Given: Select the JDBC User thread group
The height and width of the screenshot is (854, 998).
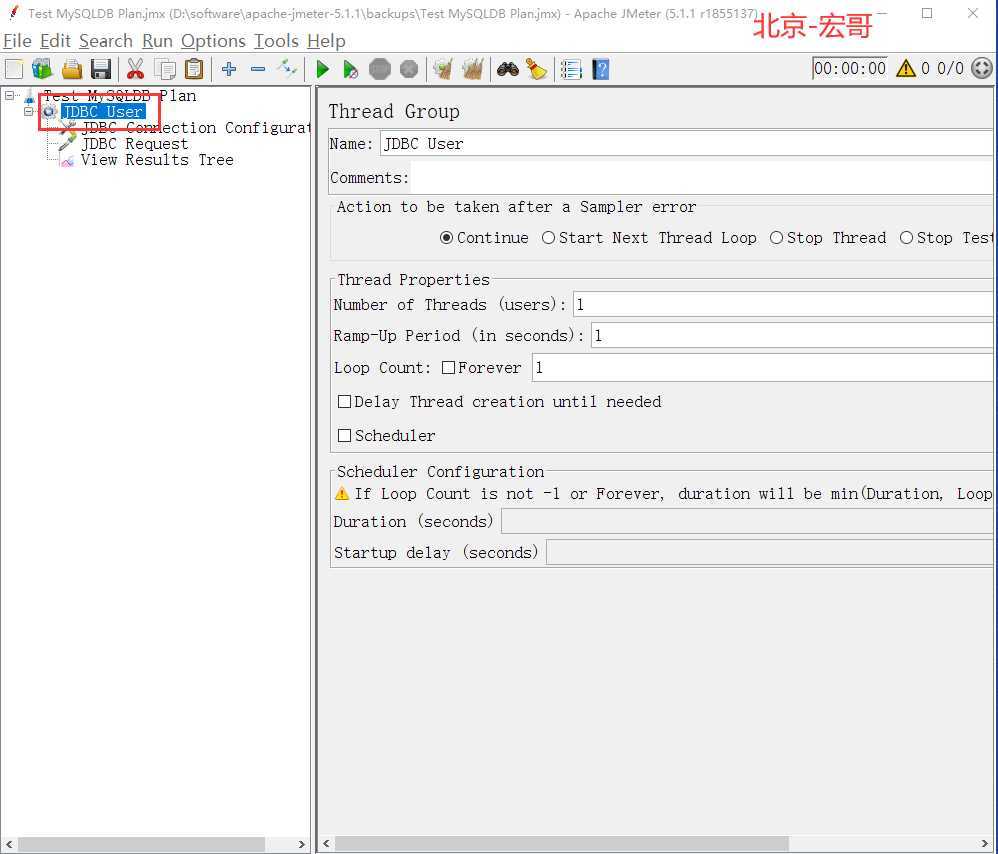Looking at the screenshot, I should click(x=103, y=112).
